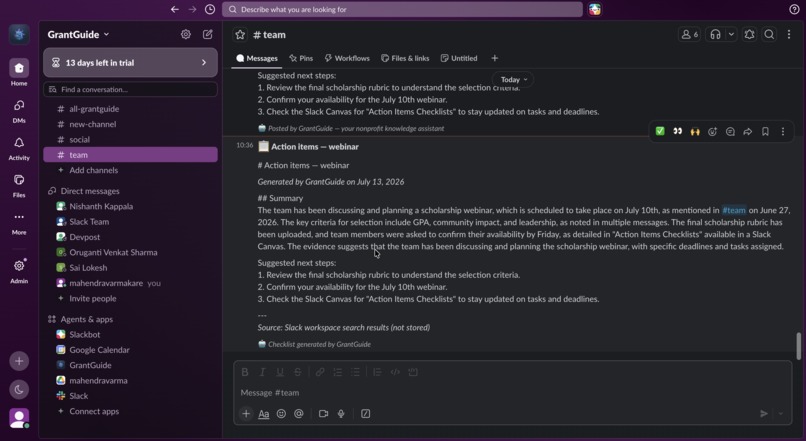Click the message scrollbar thumb
The width and height of the screenshot is (806, 441).
click(x=798, y=346)
